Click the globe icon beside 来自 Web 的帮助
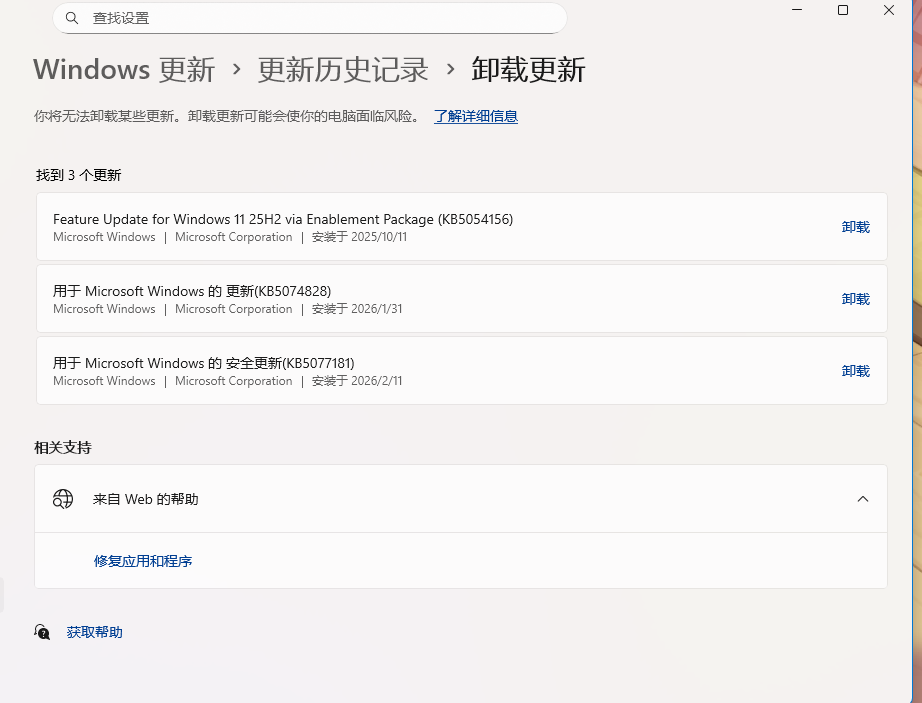The width and height of the screenshot is (922, 703). (63, 498)
